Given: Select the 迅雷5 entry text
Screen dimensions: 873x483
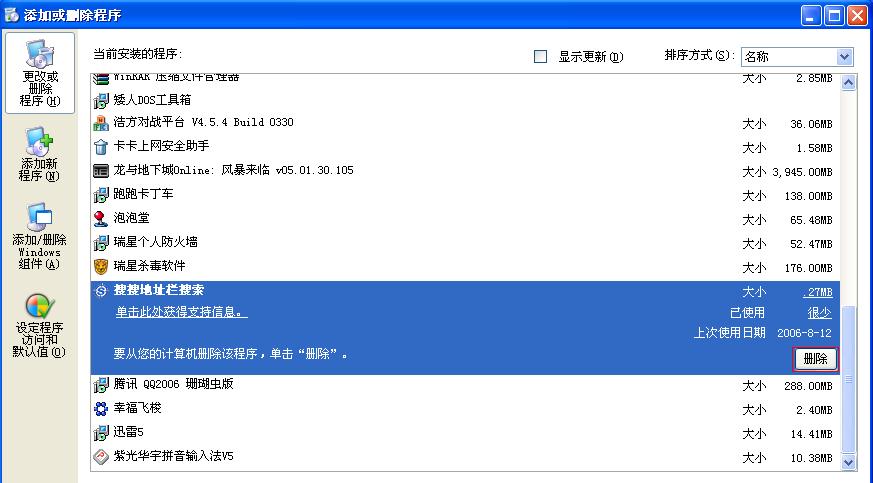Looking at the screenshot, I should pyautogui.click(x=129, y=432).
